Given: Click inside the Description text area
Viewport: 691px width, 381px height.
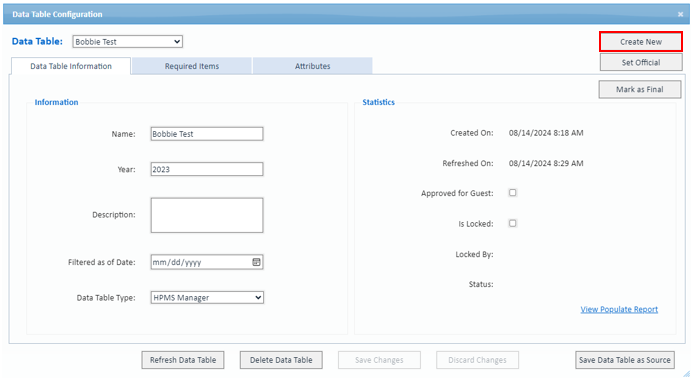Looking at the screenshot, I should pos(207,215).
